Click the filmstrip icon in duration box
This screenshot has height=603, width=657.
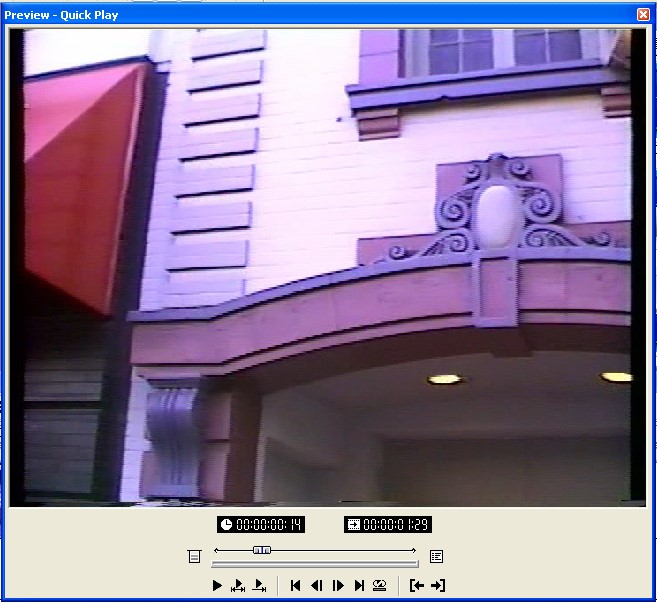pos(354,525)
